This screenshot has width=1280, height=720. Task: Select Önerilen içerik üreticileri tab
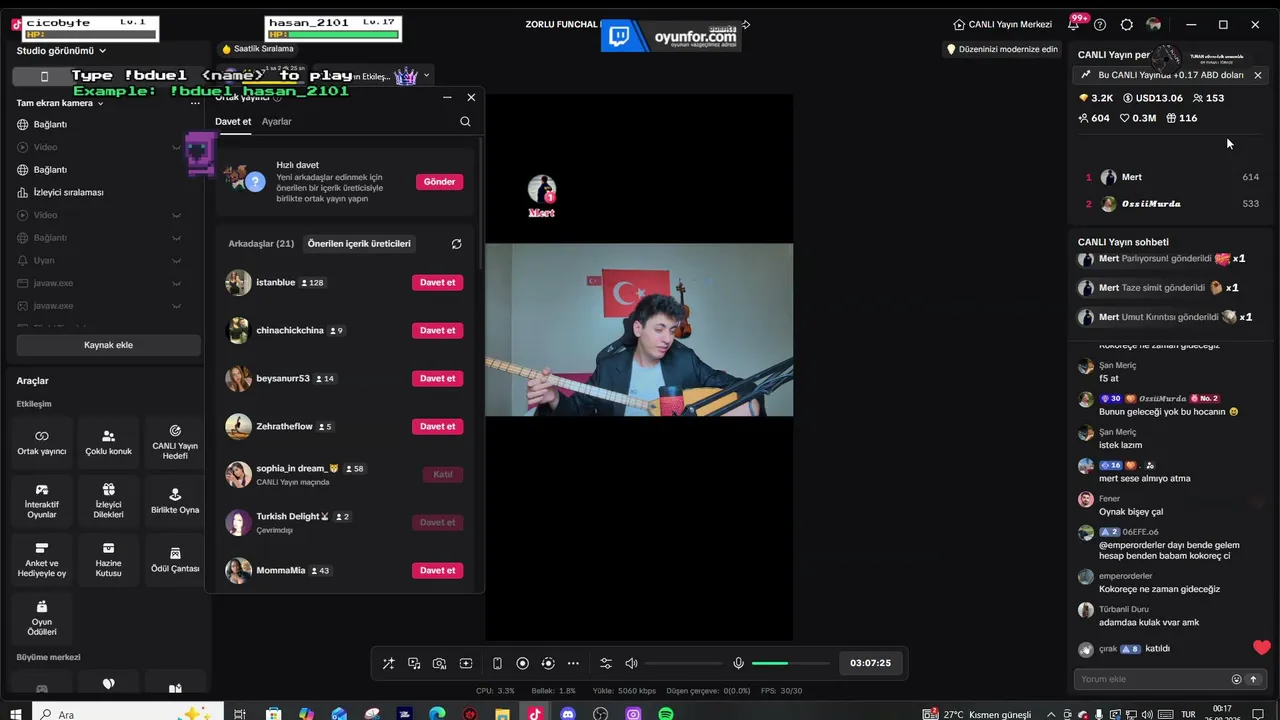point(359,244)
